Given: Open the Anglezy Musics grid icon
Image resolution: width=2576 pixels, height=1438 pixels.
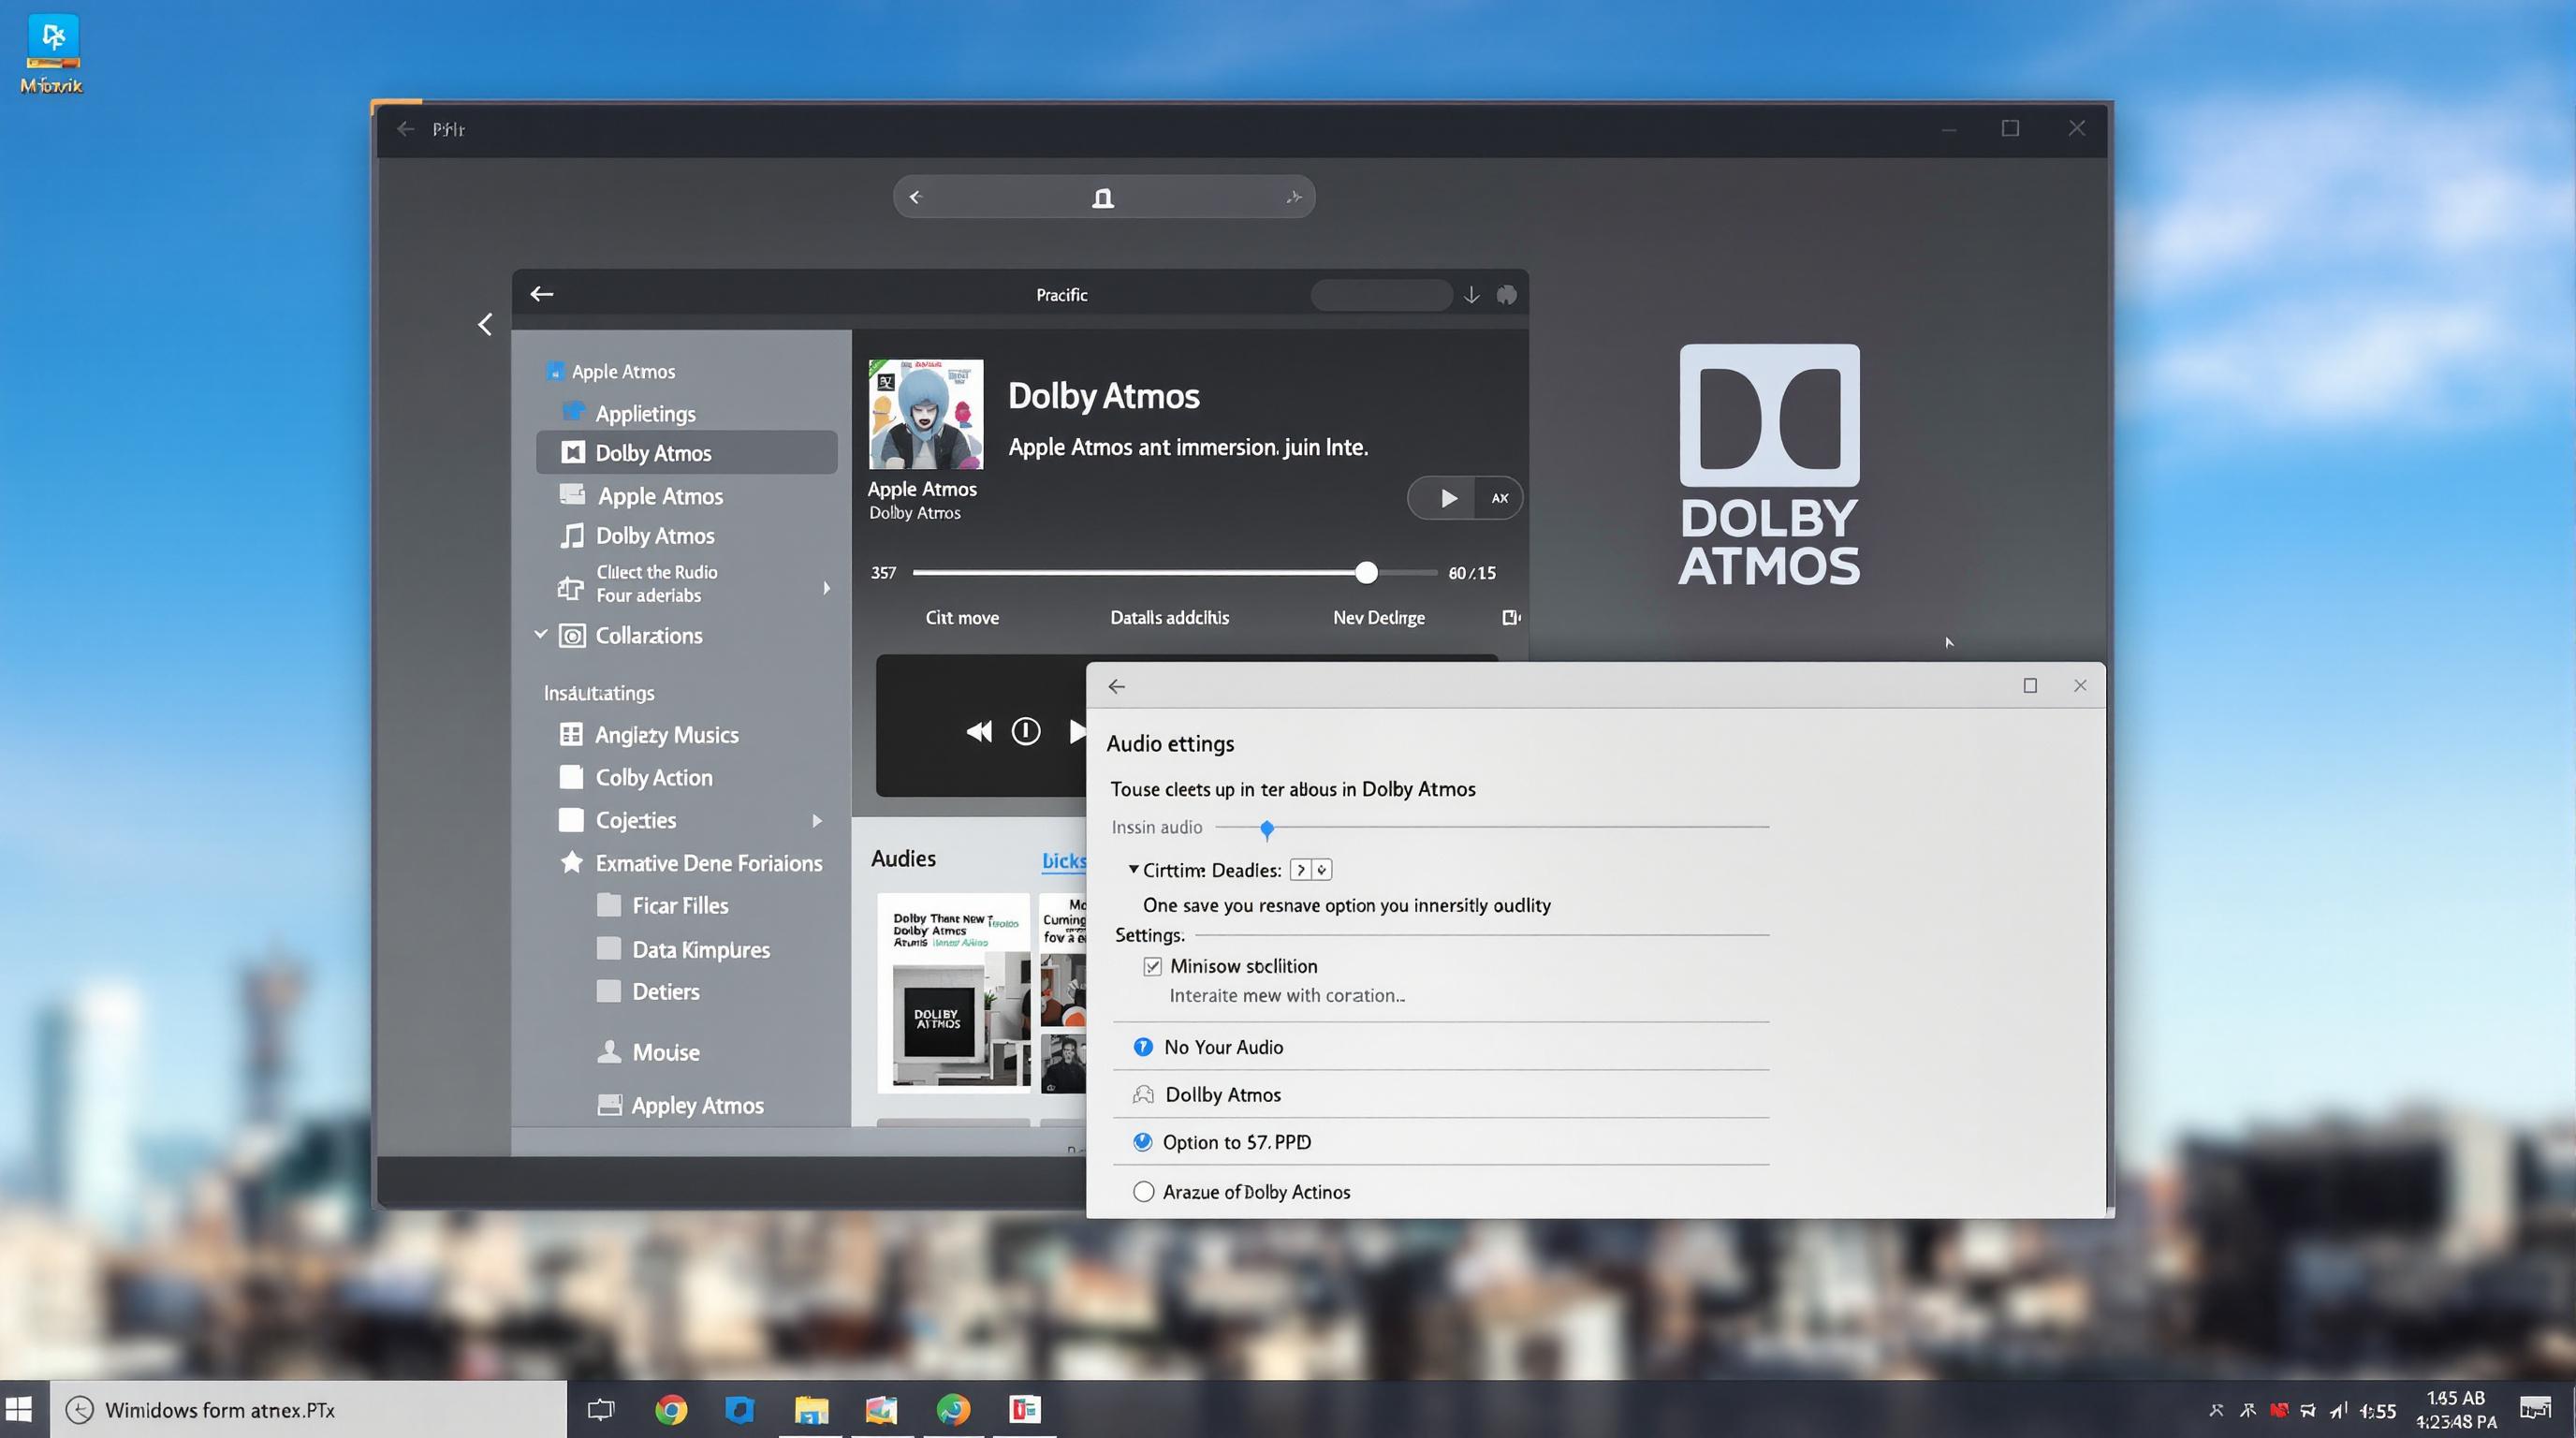Looking at the screenshot, I should tap(571, 734).
